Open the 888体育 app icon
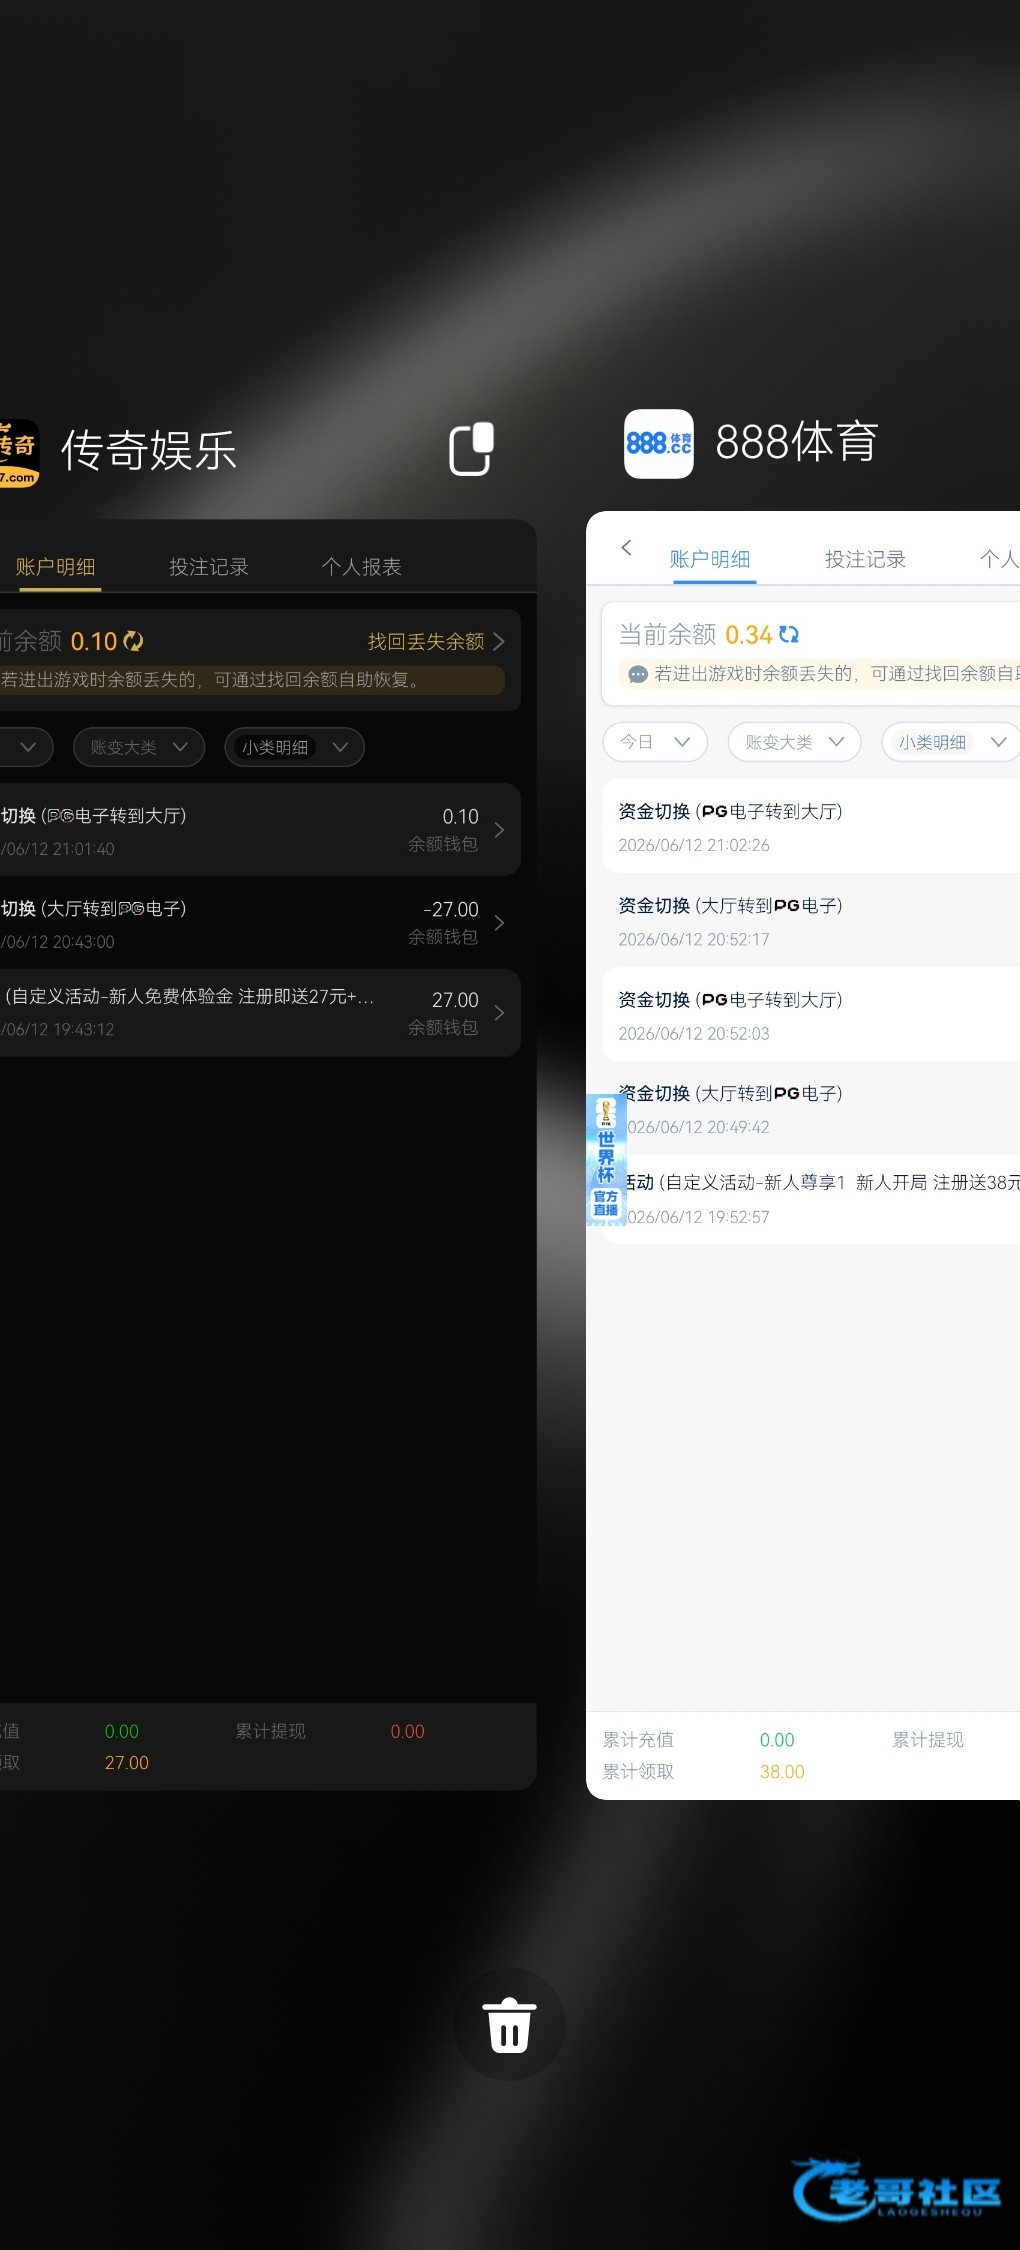Image resolution: width=1020 pixels, height=2250 pixels. [x=659, y=443]
